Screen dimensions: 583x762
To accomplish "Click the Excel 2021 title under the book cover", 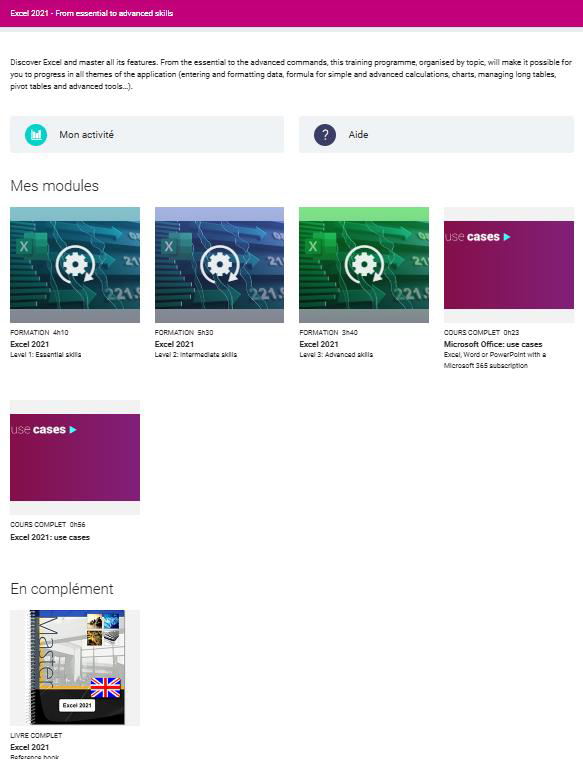I will (x=30, y=747).
